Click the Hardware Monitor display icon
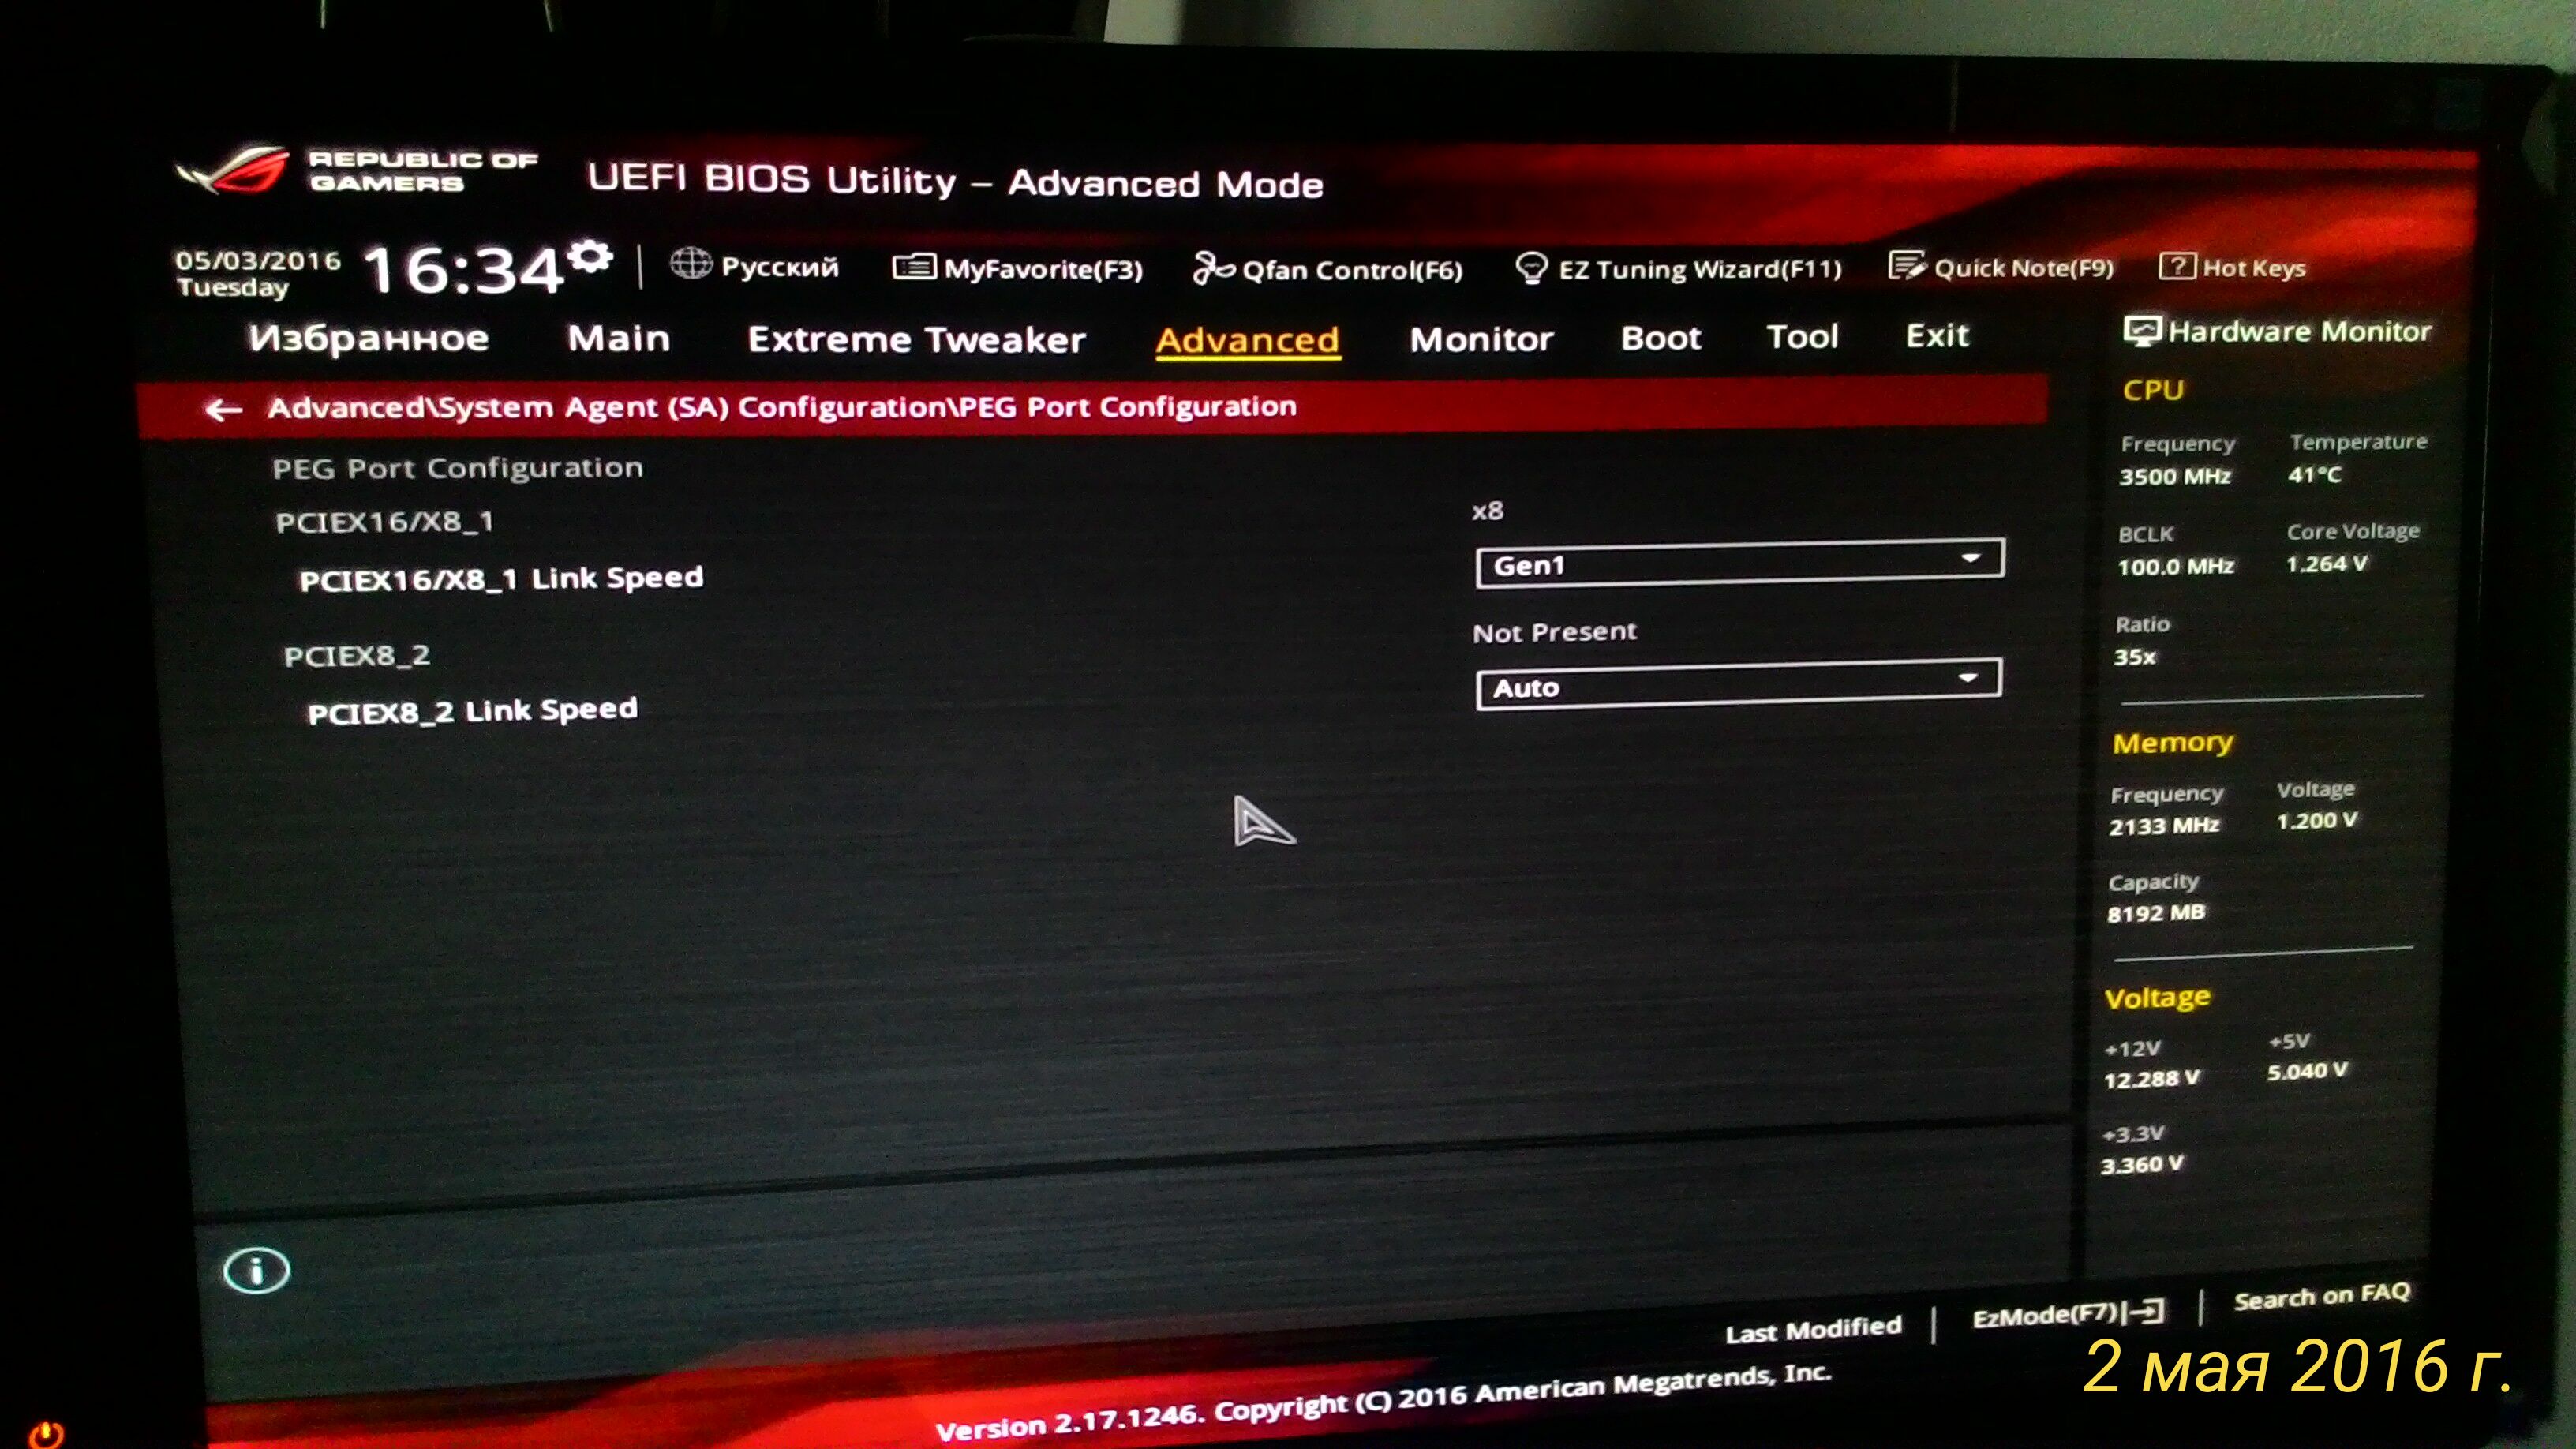The height and width of the screenshot is (1449, 2576). click(x=2141, y=331)
